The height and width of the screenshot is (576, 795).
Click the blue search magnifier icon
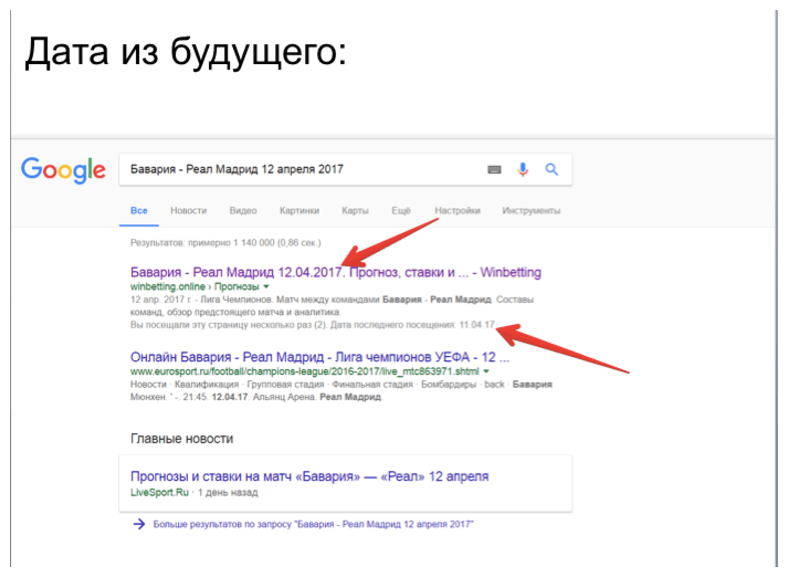552,169
